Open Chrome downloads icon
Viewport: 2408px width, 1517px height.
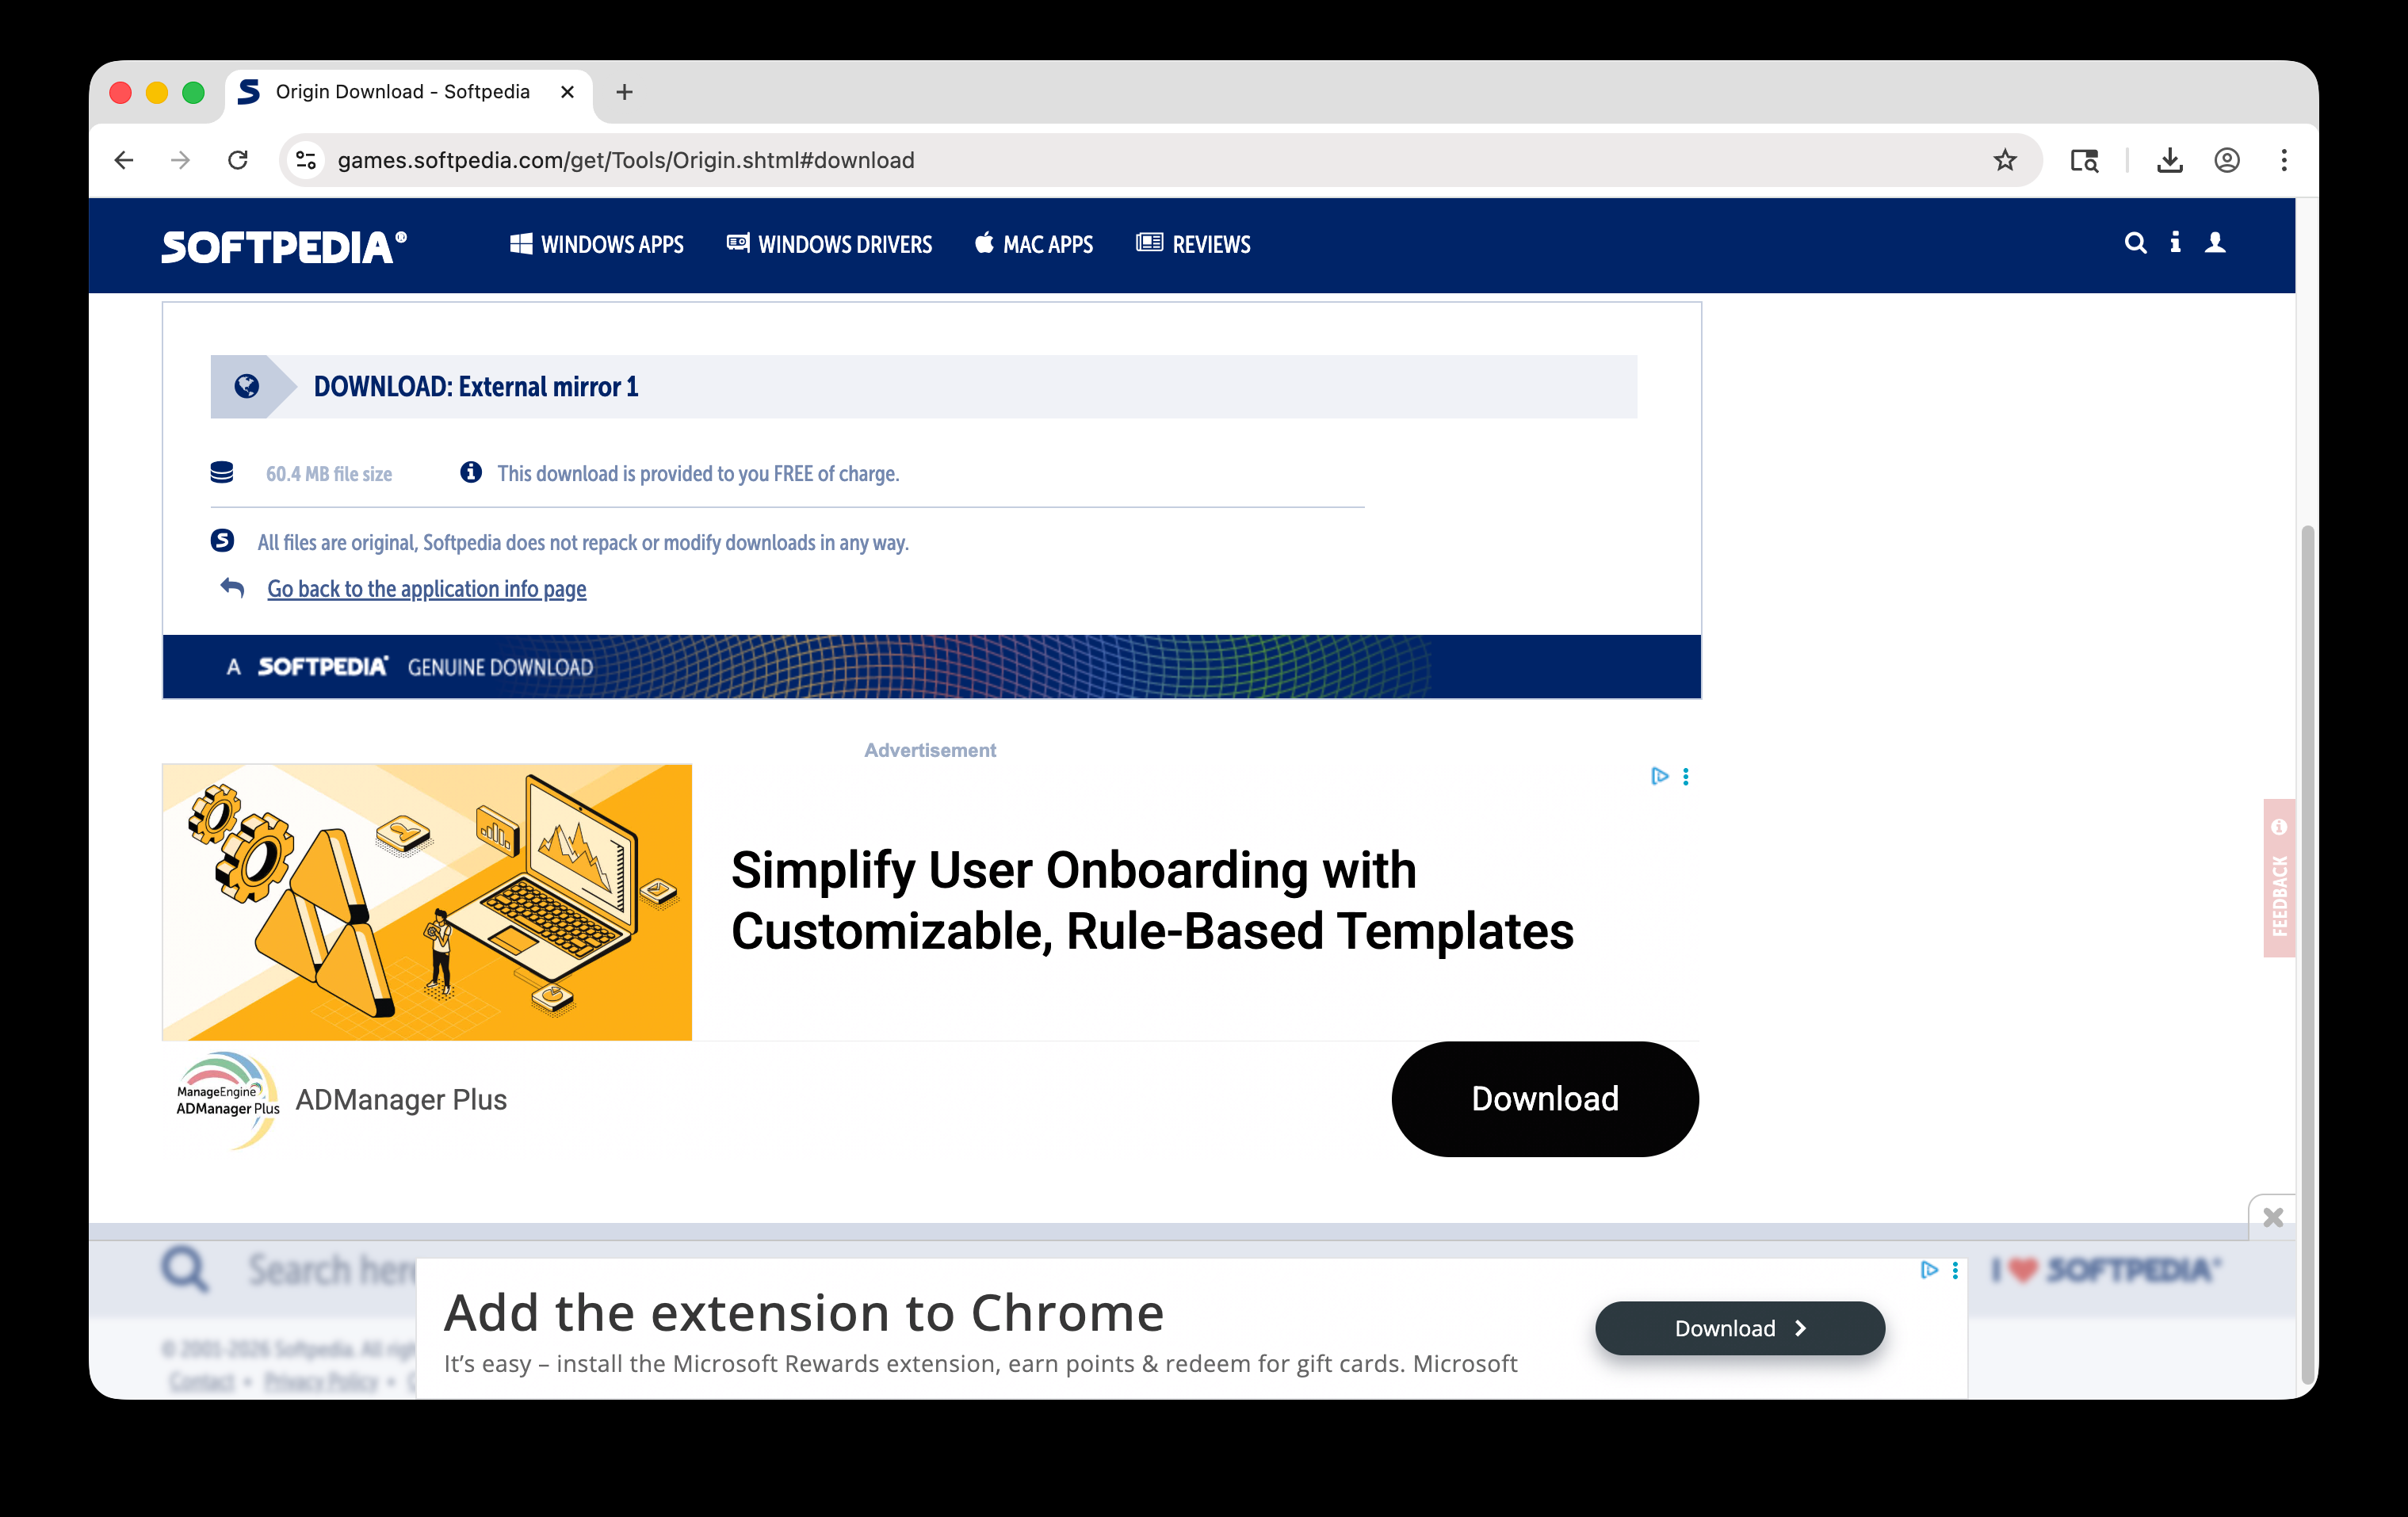coord(2170,160)
